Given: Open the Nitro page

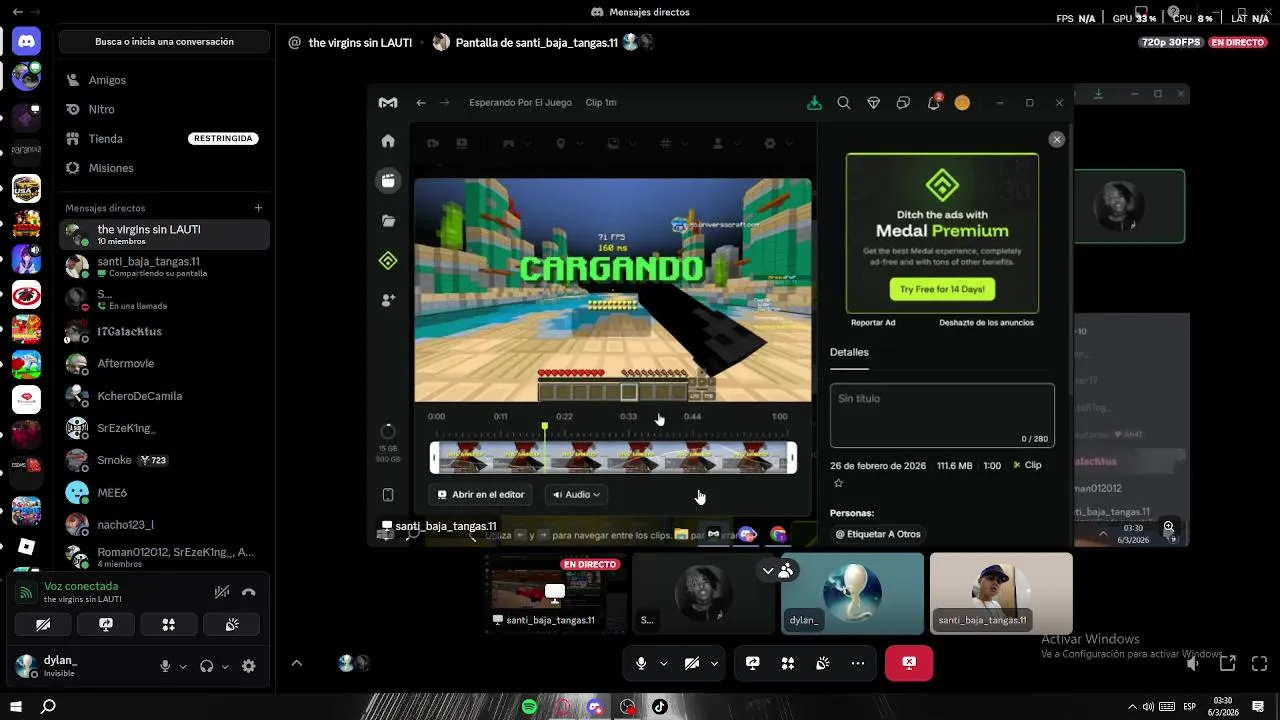Looking at the screenshot, I should click(165, 109).
